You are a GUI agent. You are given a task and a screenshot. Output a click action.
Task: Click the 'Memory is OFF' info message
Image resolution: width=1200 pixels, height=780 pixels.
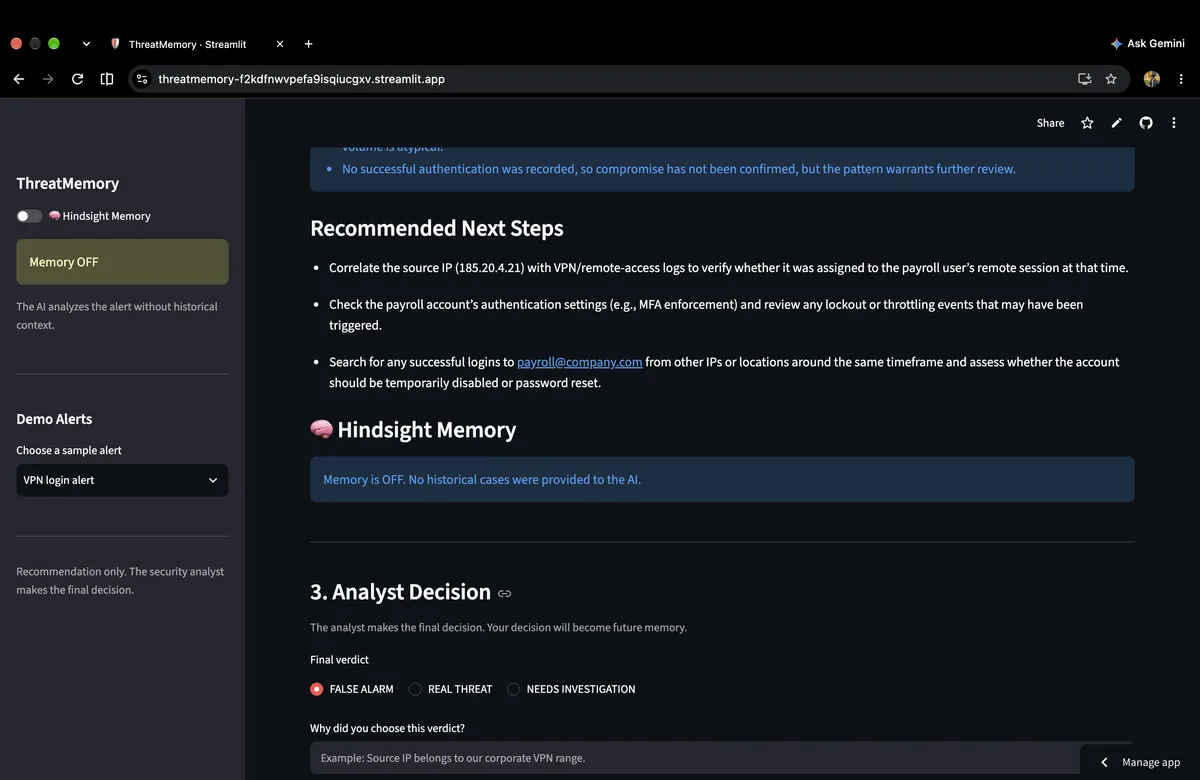[x=722, y=479]
